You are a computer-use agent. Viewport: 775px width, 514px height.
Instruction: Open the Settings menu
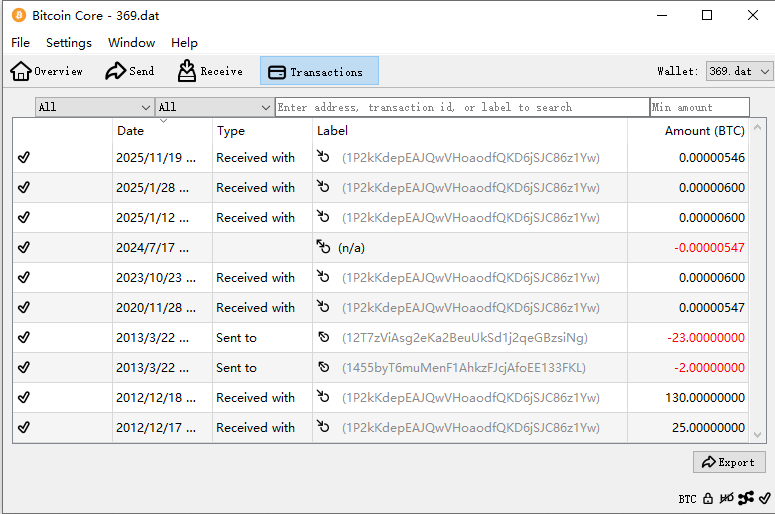(x=68, y=43)
